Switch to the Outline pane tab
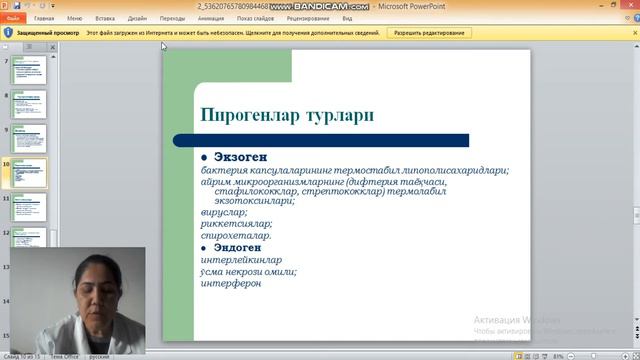Image resolution: width=640 pixels, height=360 pixels. click(29, 47)
